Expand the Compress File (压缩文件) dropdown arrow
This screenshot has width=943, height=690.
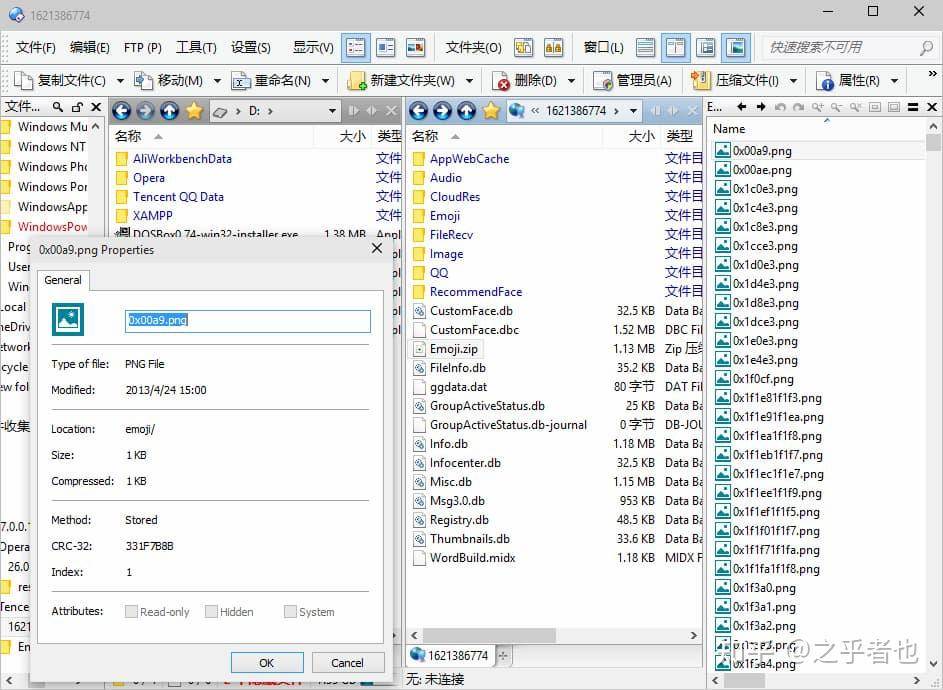(793, 81)
